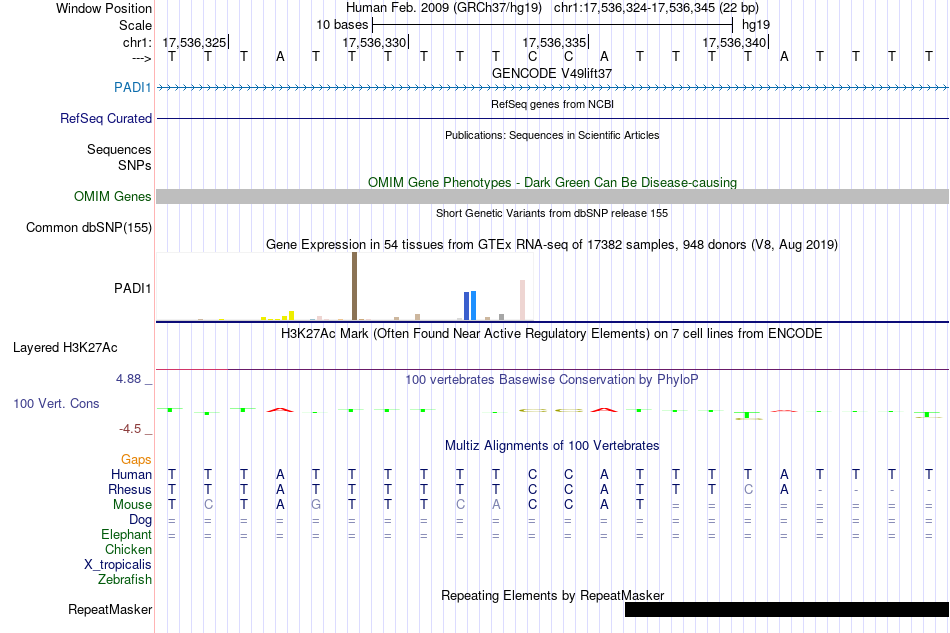
Task: Click the Rhesus alignment row label
Action: (x=130, y=489)
